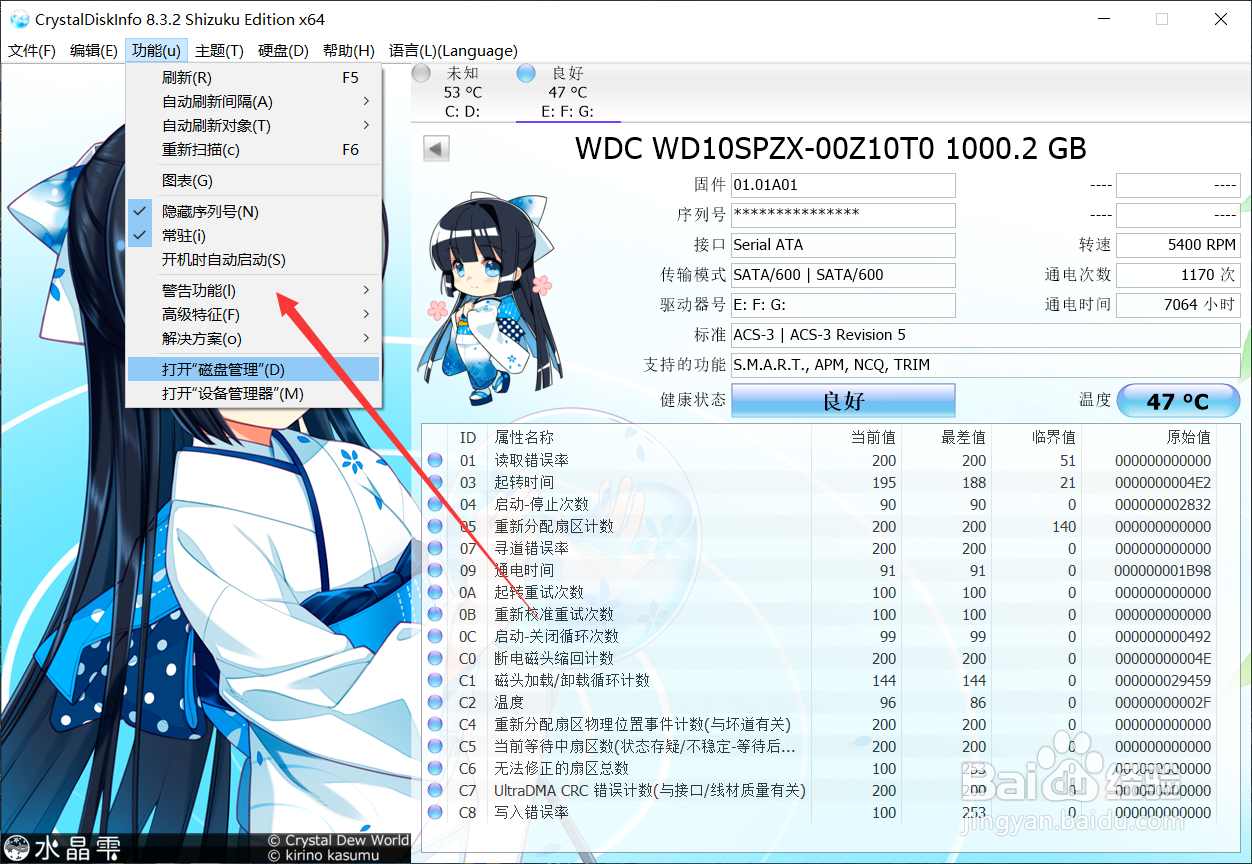Viewport: 1252px width, 864px height.
Task: Click status orb for attribute 03 起转时间
Action: pyautogui.click(x=435, y=483)
